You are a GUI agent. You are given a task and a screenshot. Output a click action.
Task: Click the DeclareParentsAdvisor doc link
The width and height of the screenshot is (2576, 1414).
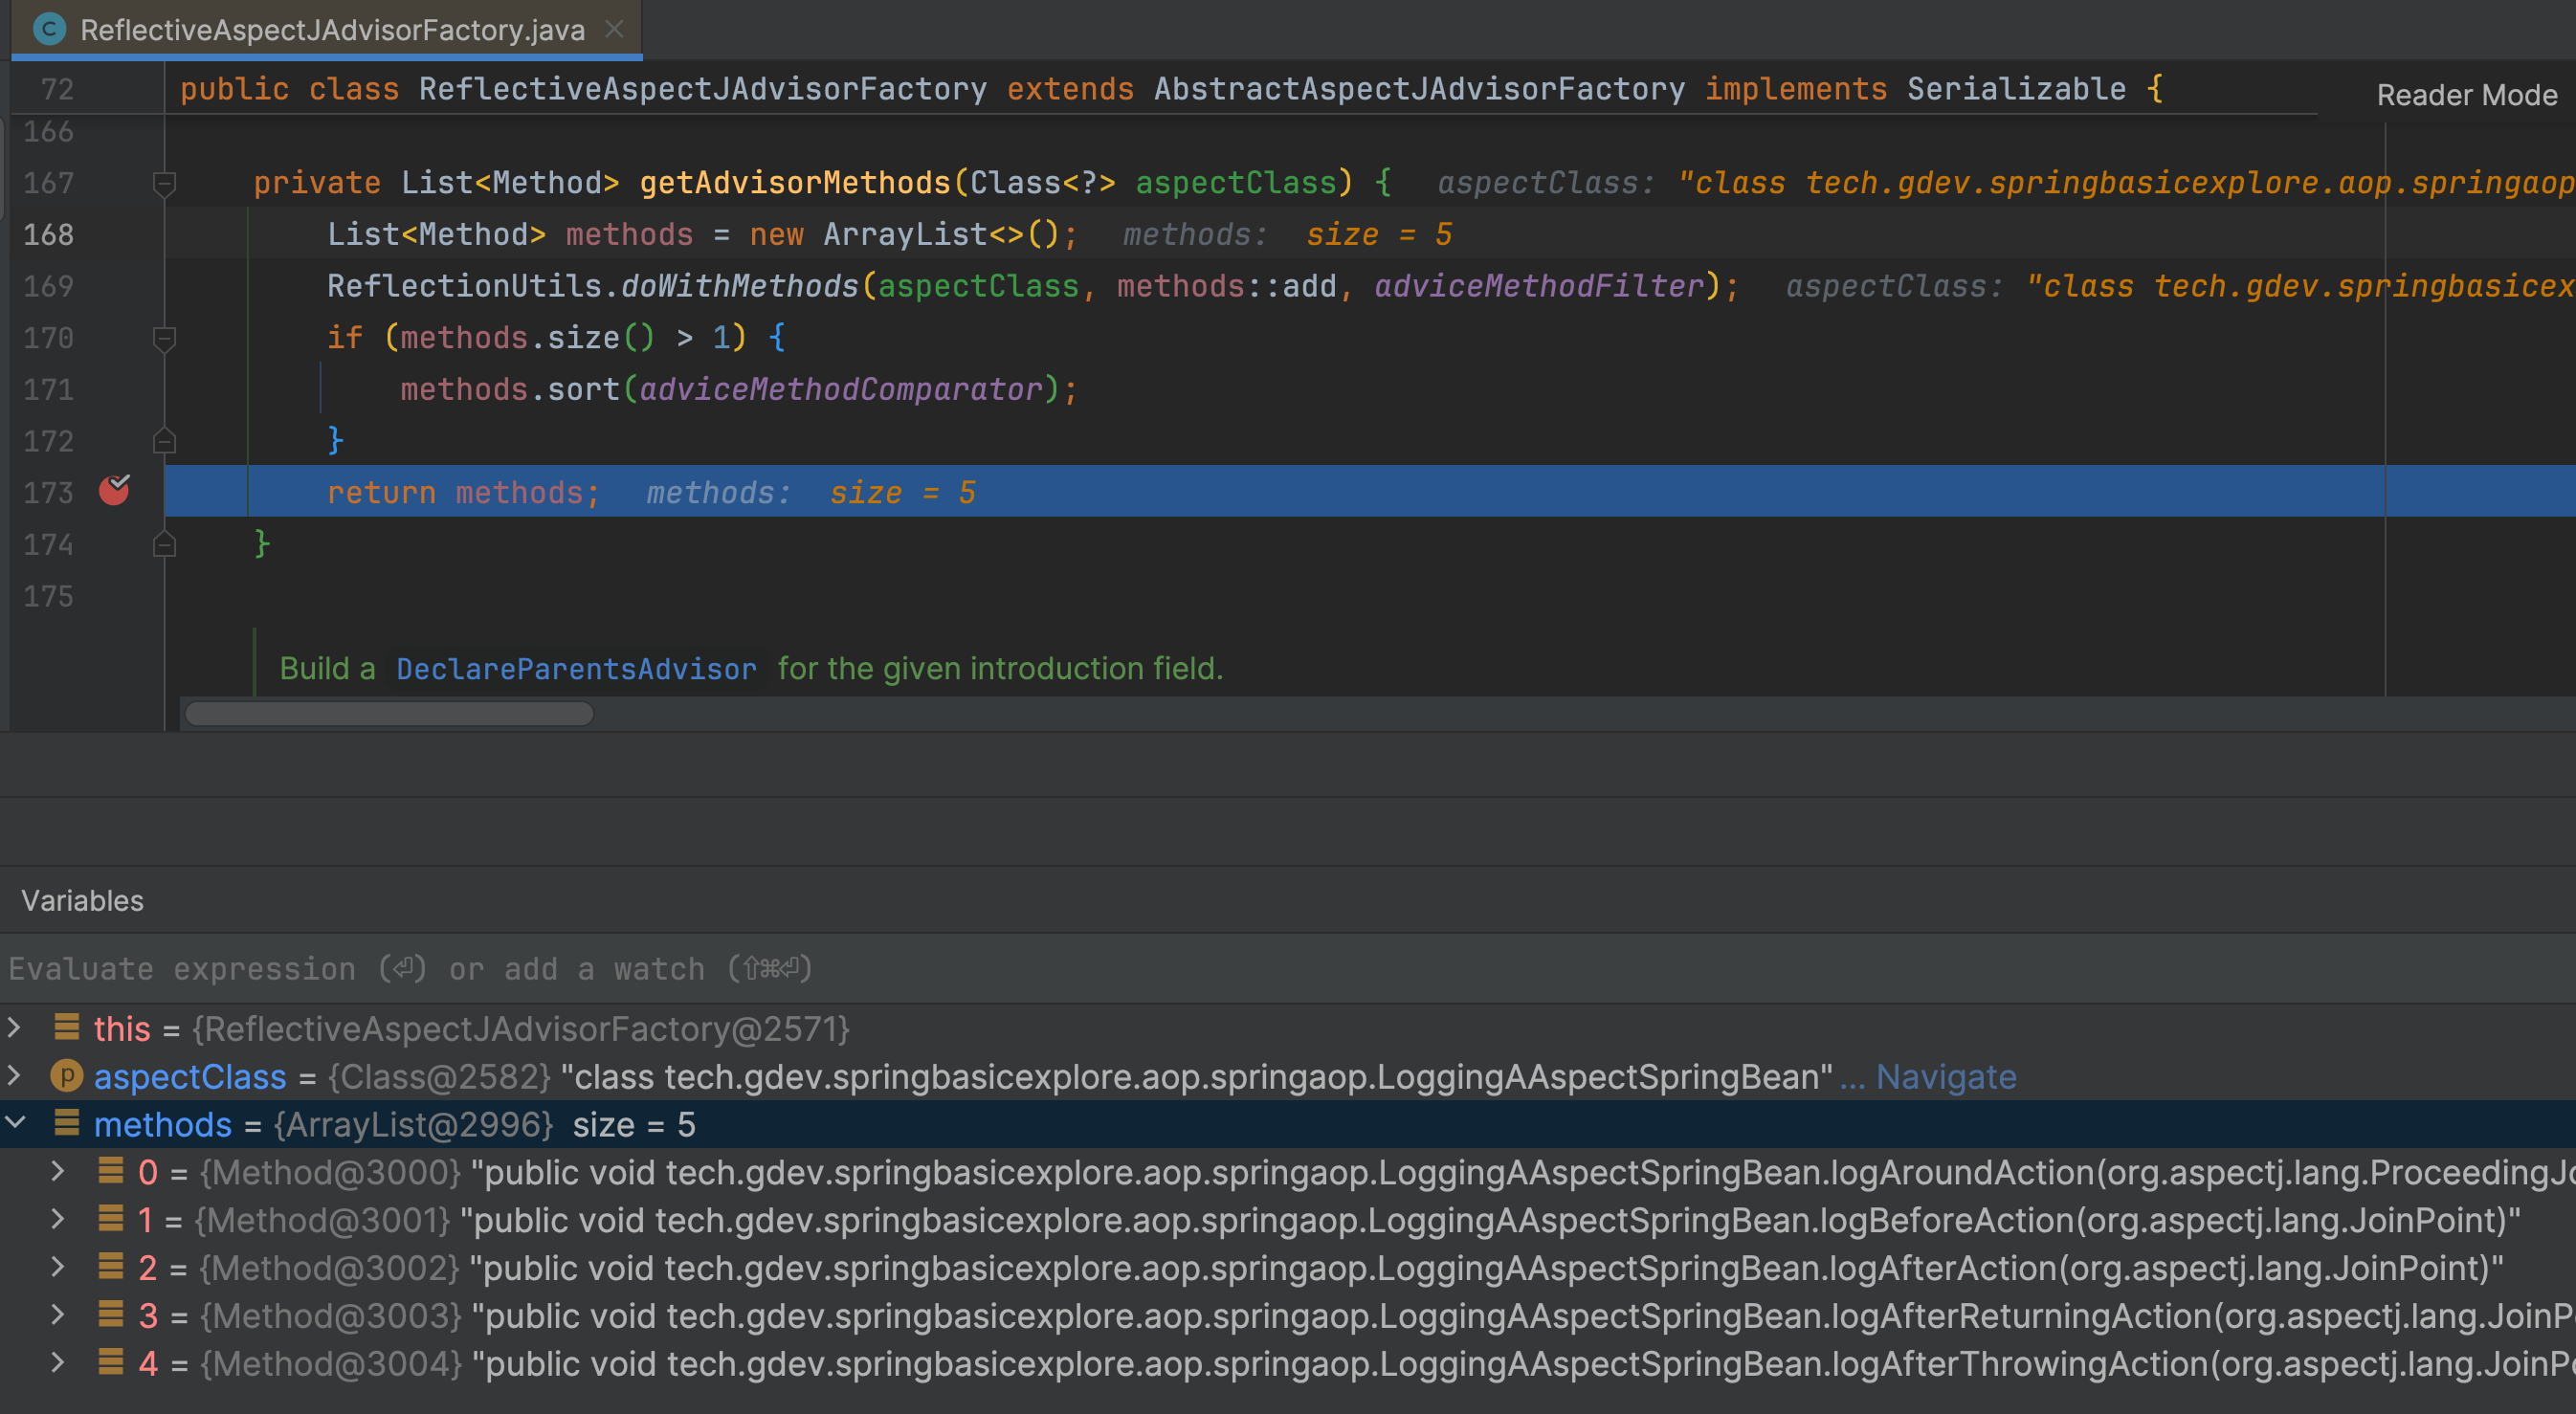pyautogui.click(x=576, y=669)
